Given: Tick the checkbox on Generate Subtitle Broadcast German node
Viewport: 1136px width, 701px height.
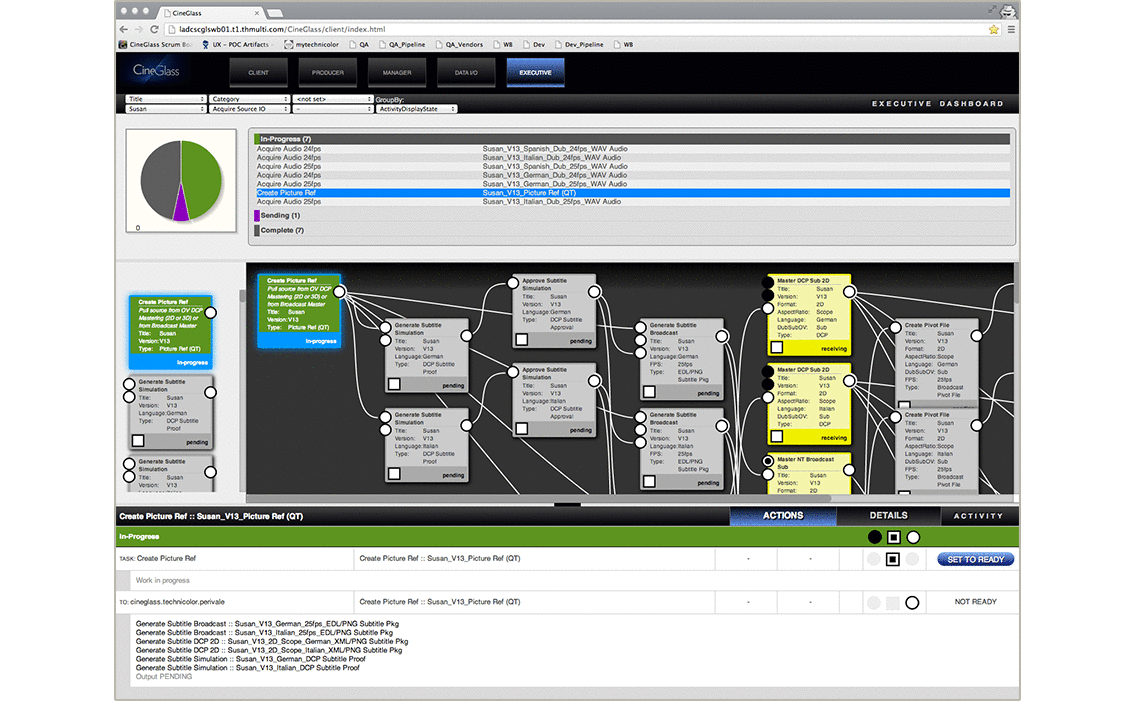Looking at the screenshot, I should point(649,393).
